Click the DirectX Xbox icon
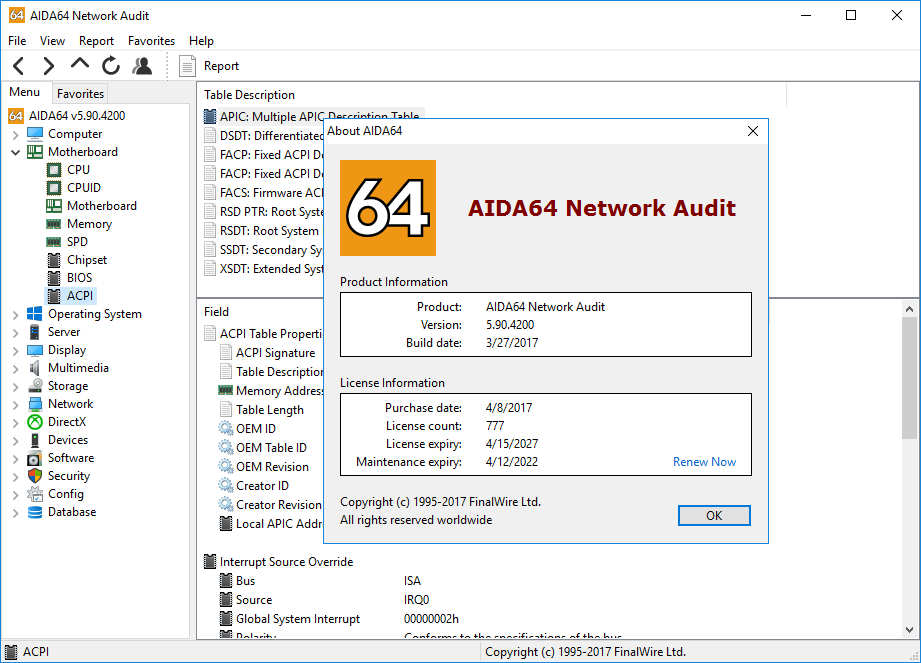The height and width of the screenshot is (663, 921). coord(35,422)
